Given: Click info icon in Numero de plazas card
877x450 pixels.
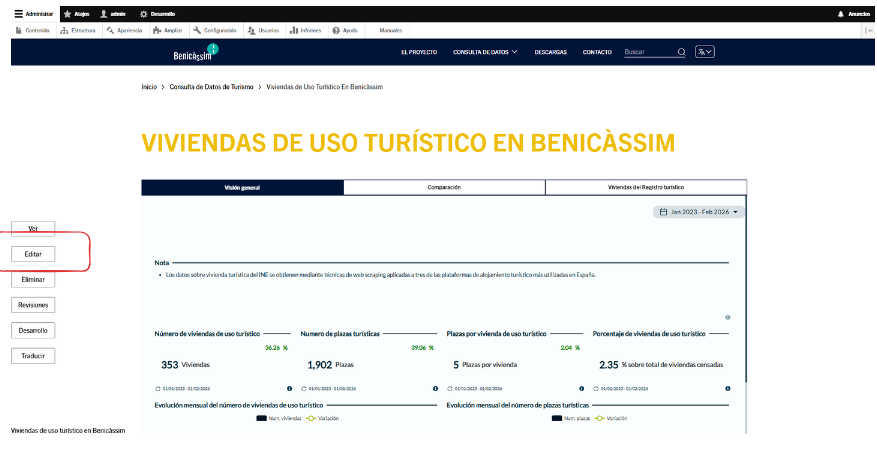Looking at the screenshot, I should 435,389.
